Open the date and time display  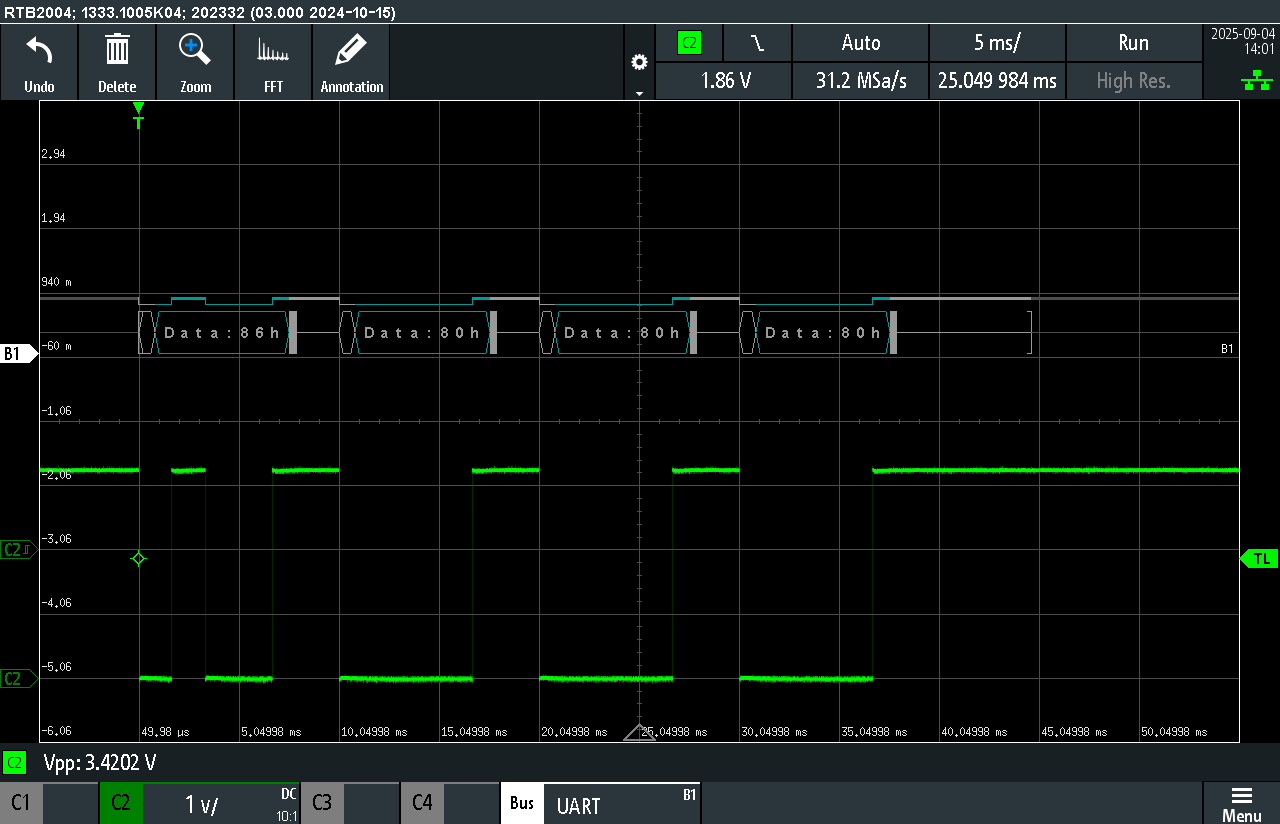click(1243, 41)
